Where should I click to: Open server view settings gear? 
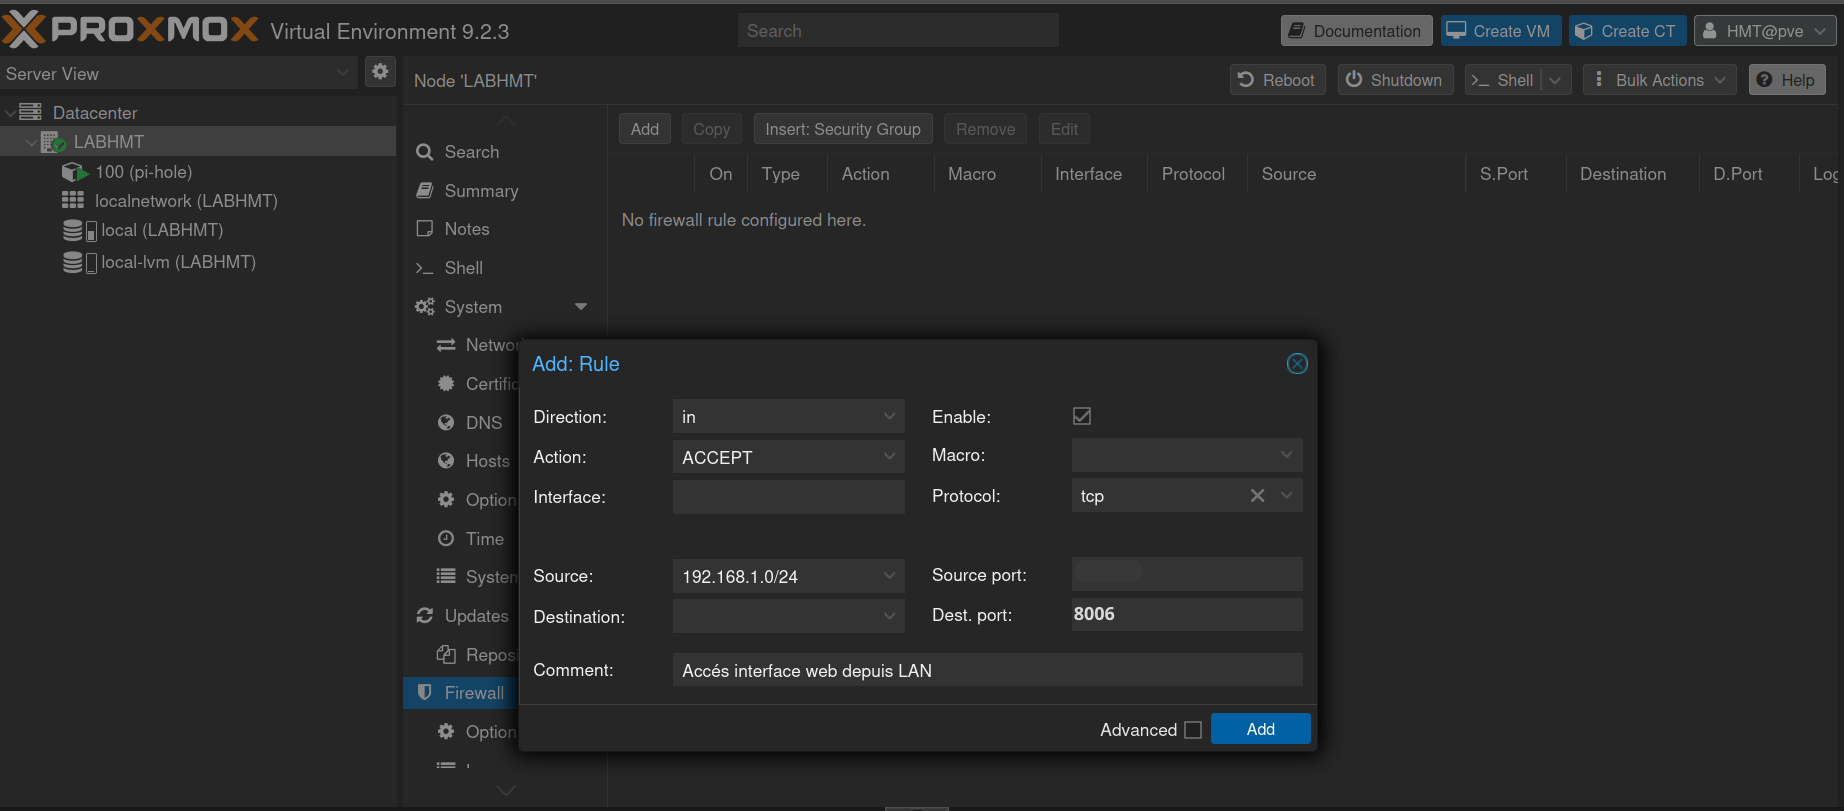380,72
